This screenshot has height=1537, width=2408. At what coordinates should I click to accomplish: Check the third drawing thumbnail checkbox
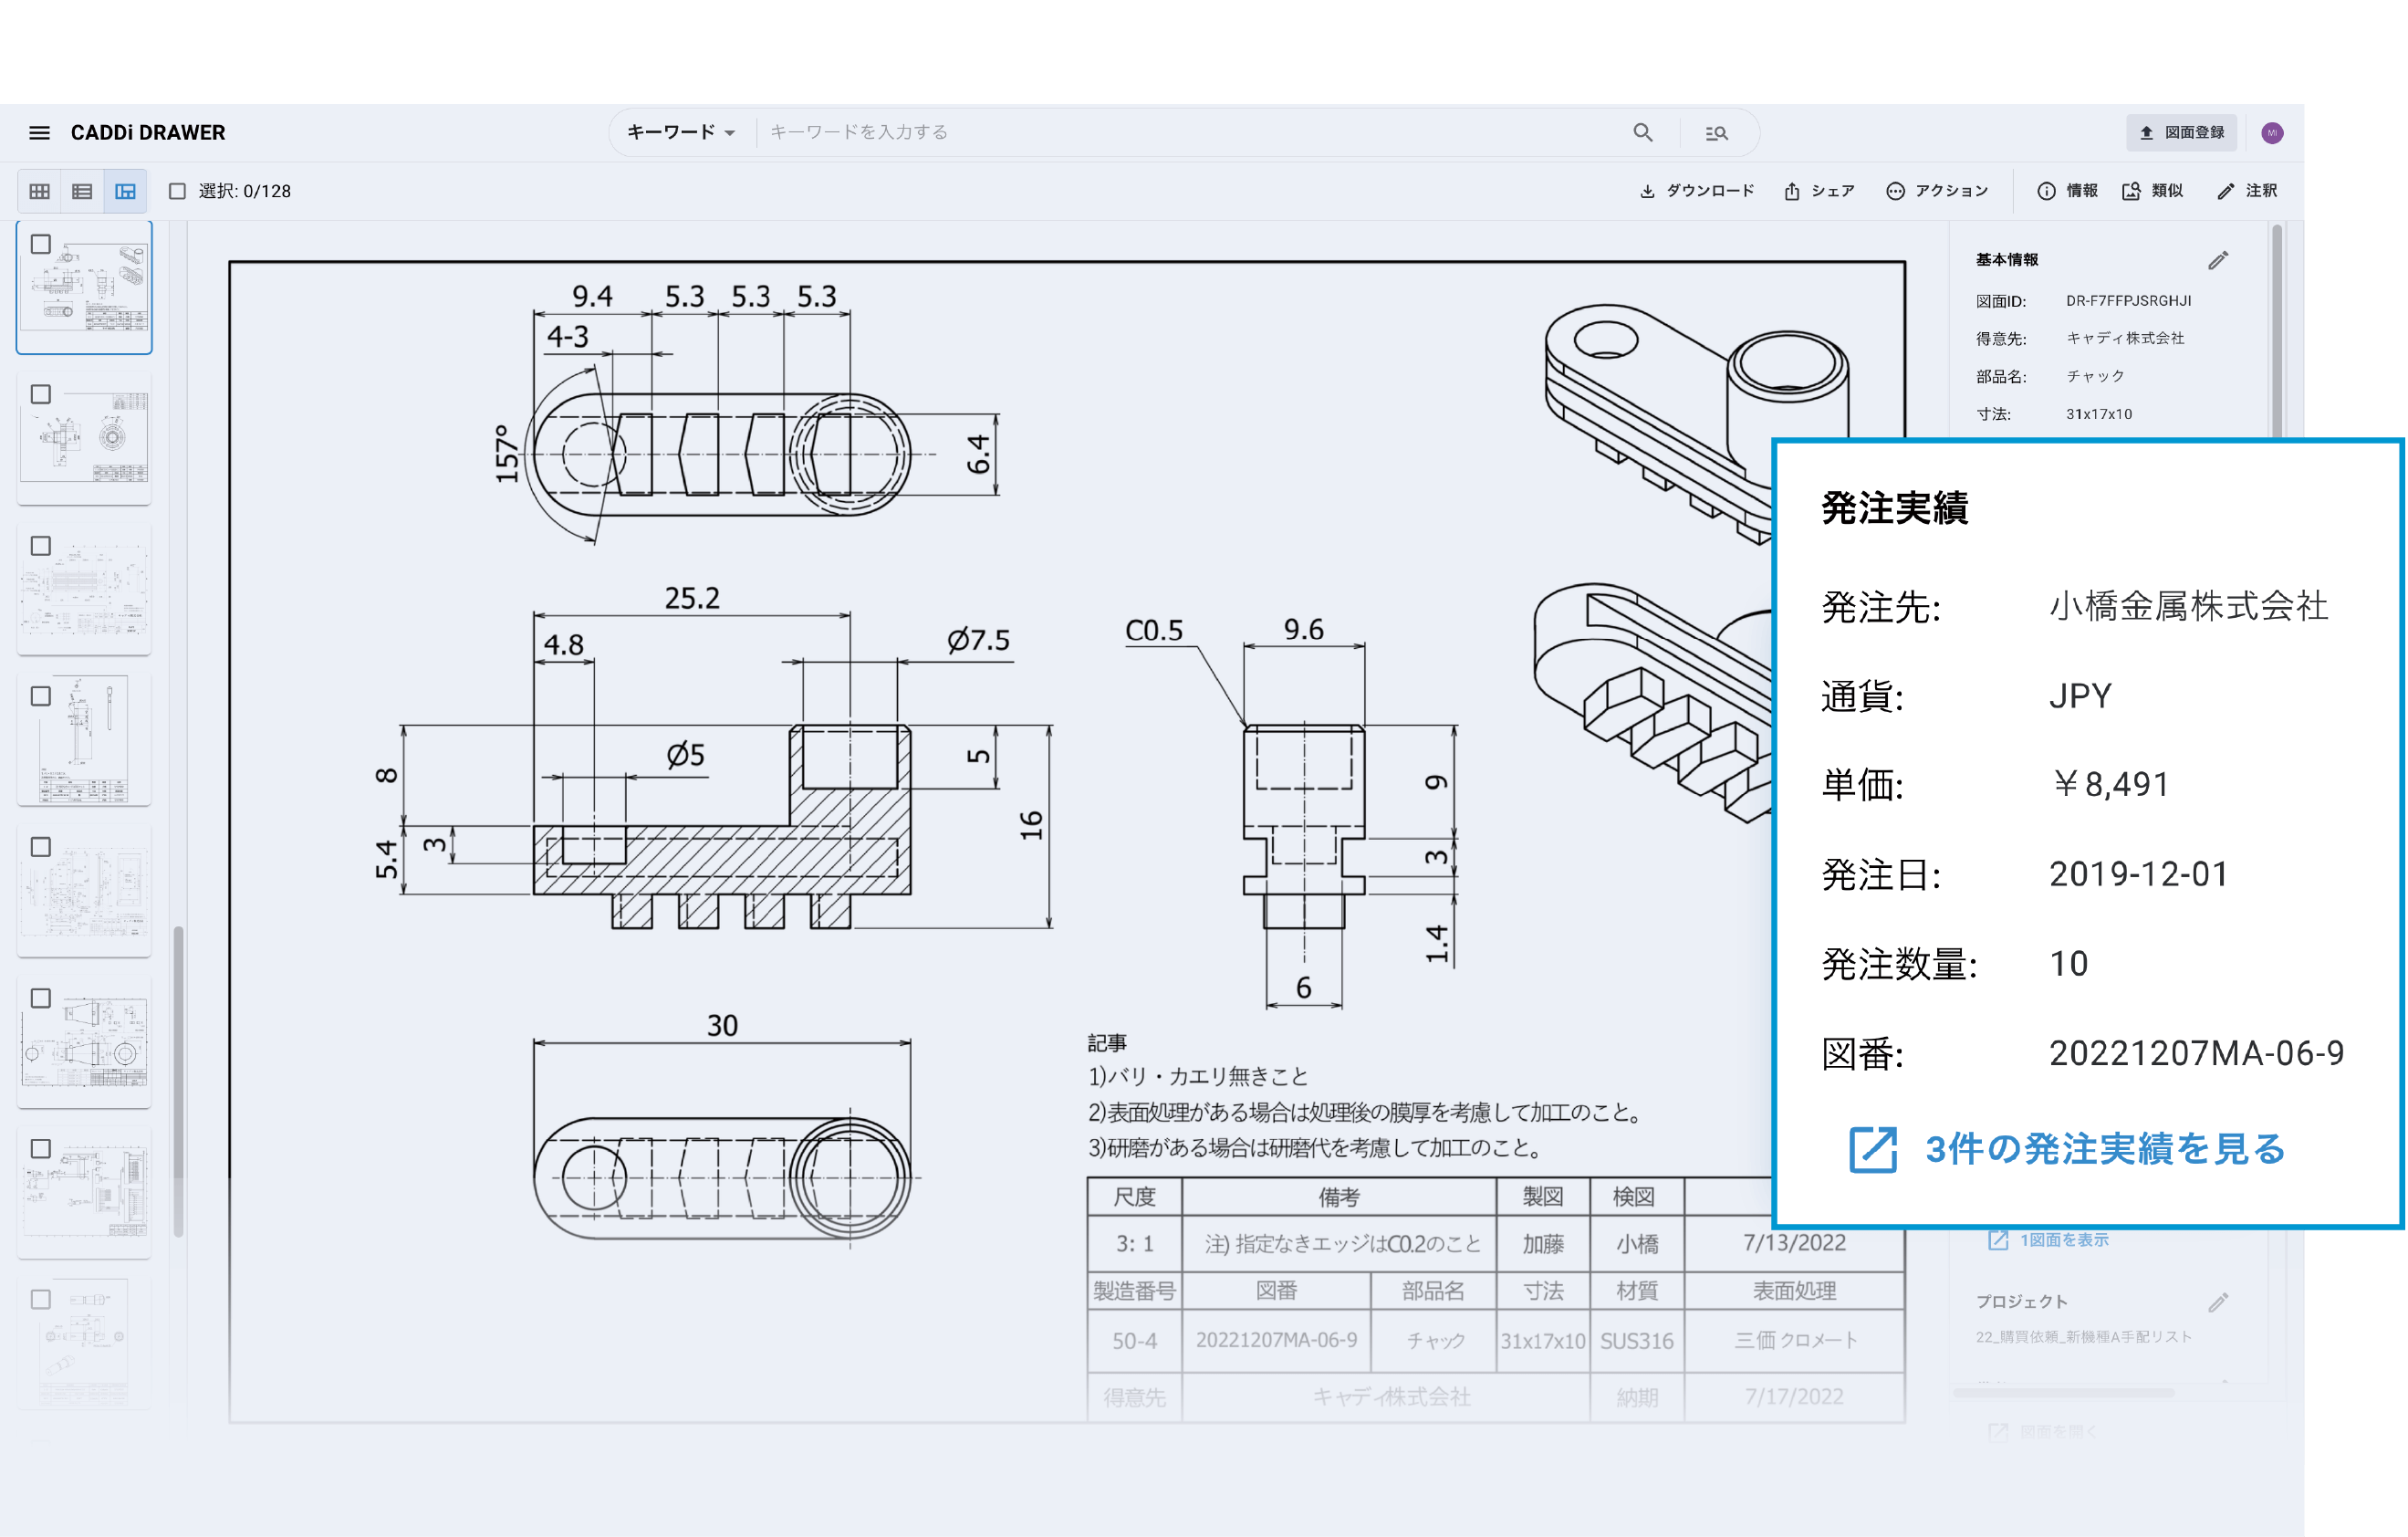[x=40, y=546]
